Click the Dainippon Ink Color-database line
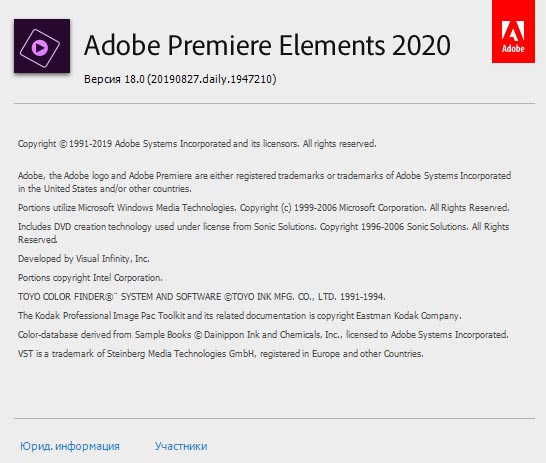546x463 pixels. point(263,335)
